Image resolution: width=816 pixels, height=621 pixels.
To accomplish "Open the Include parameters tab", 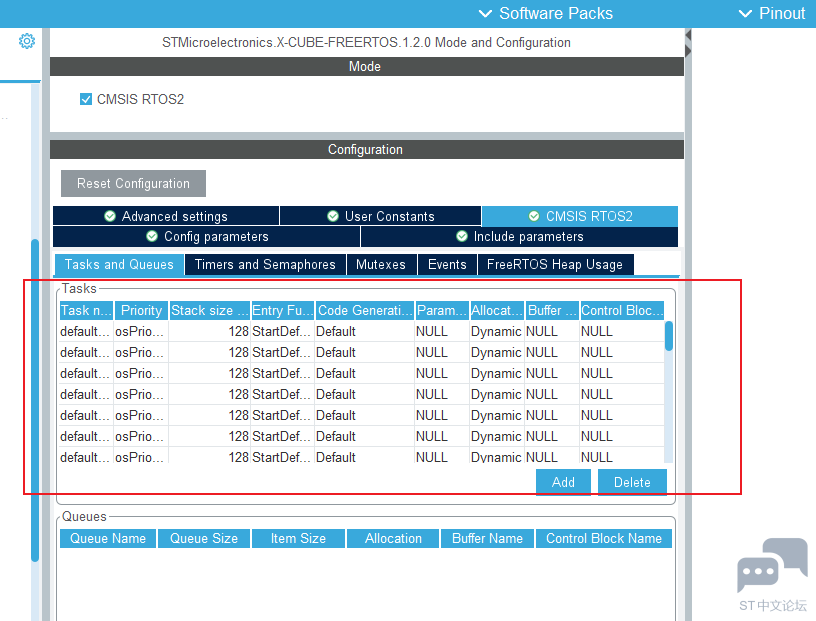I will click(x=519, y=236).
